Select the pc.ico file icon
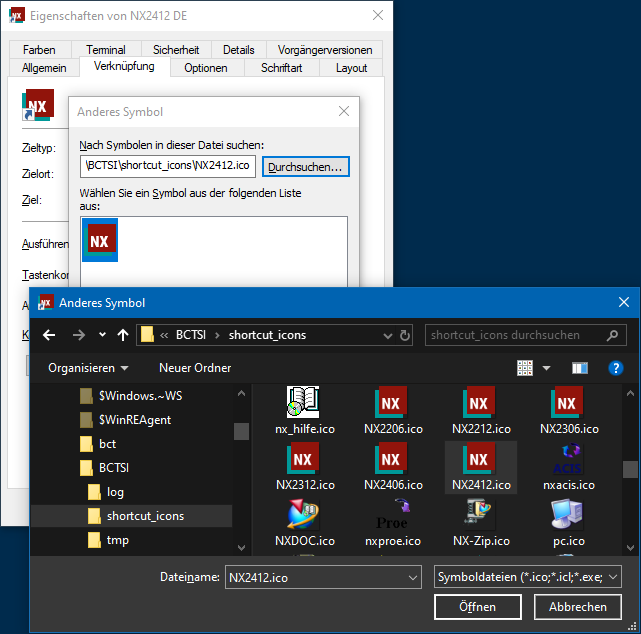Screen dimensions: 641x634 (x=567, y=514)
